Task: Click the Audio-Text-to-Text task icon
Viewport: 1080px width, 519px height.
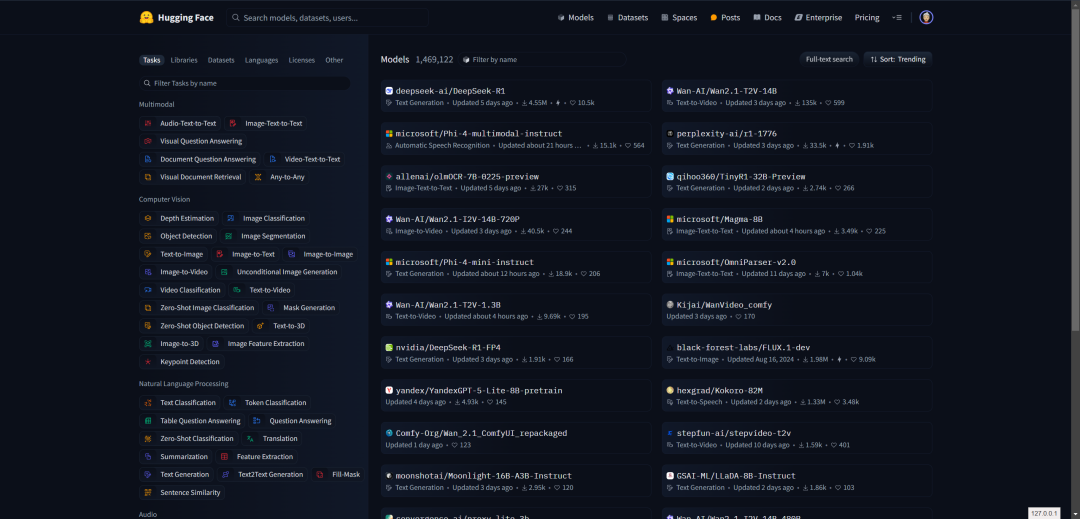Action: tap(147, 123)
